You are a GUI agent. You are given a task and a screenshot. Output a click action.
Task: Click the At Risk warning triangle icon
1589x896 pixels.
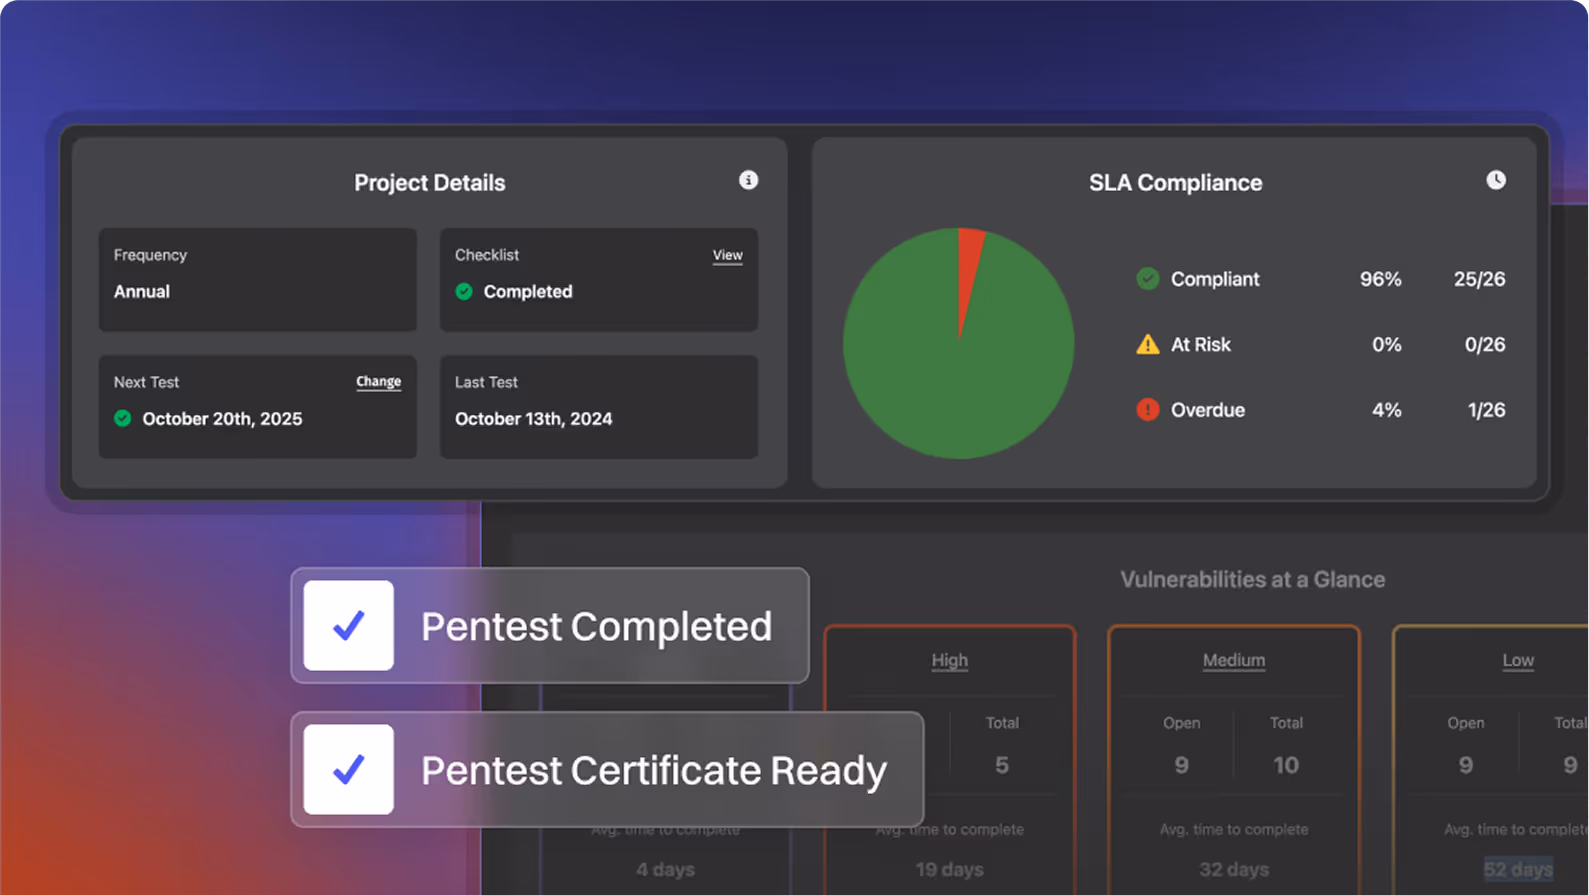click(1148, 345)
